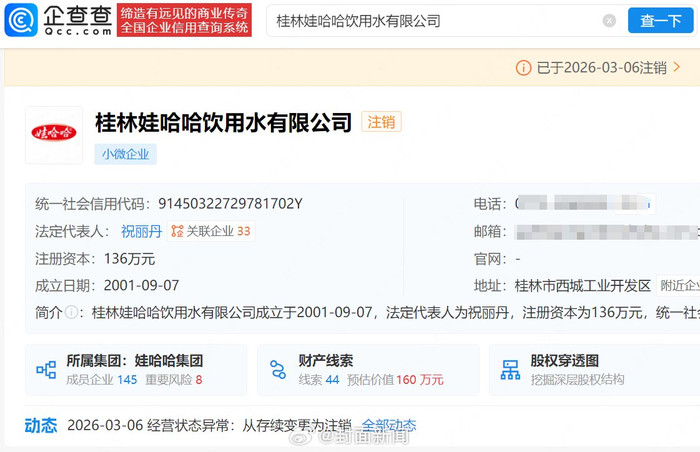Click the 2026-03-06 经营状态异常 dynamic entry
Image resolution: width=700 pixels, height=452 pixels.
(x=209, y=425)
